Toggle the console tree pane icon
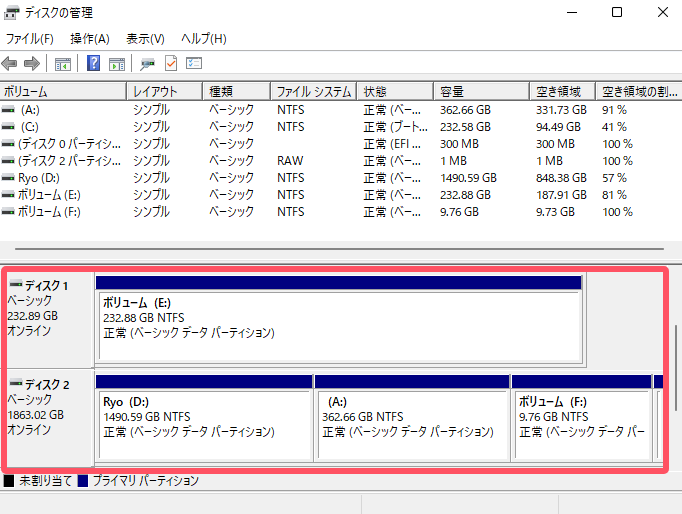 coord(63,64)
